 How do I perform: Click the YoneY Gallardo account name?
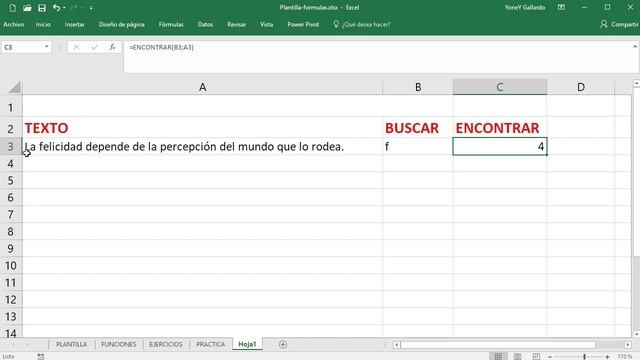524,7
